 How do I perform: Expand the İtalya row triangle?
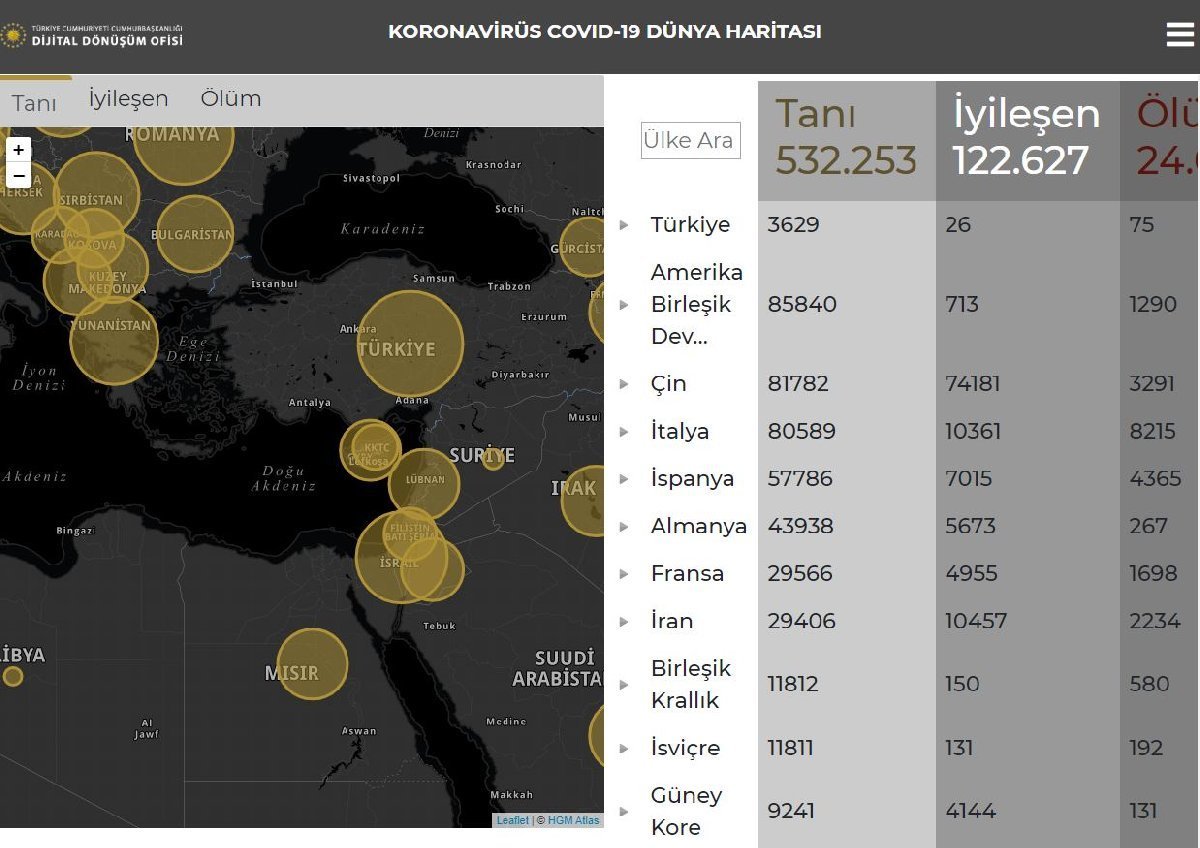click(624, 432)
